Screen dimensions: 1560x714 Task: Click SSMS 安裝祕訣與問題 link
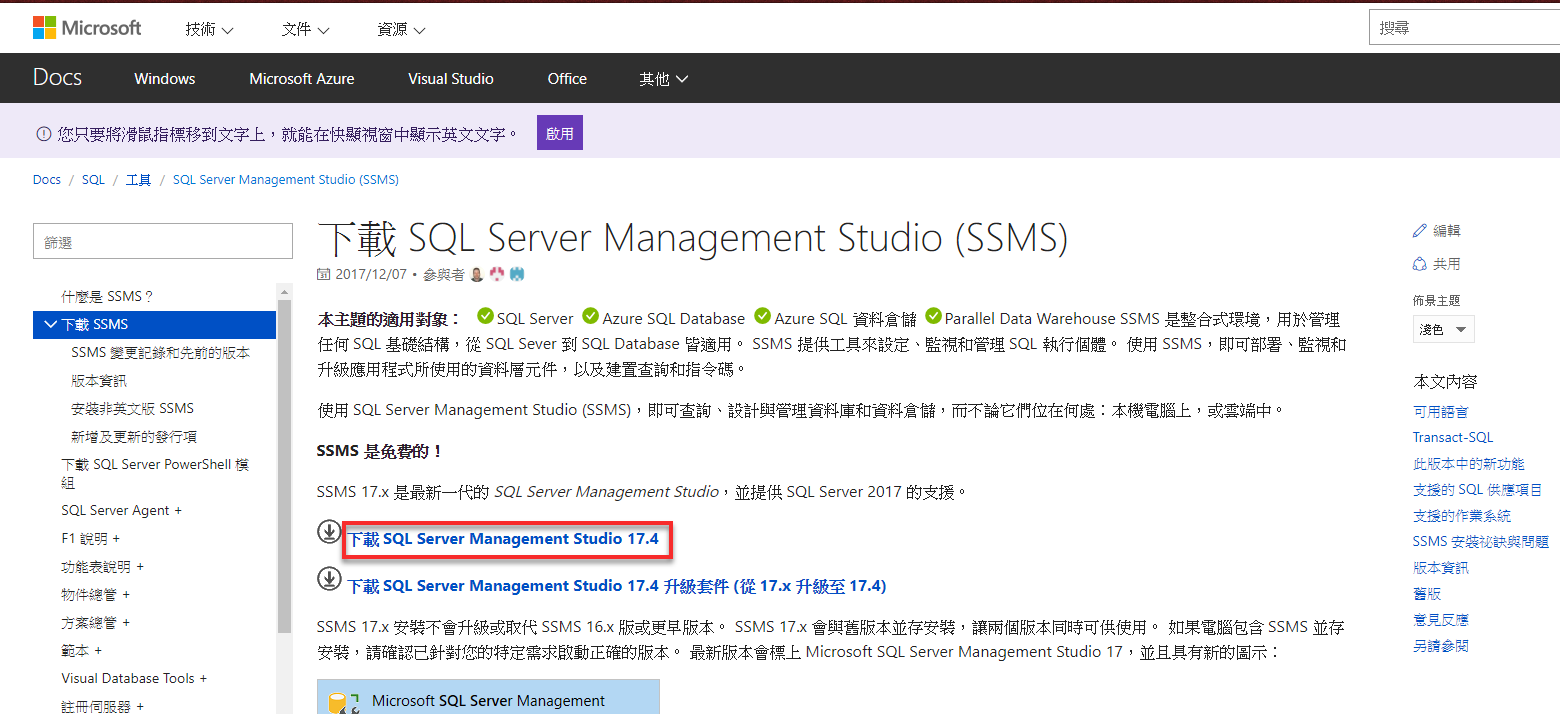tap(1481, 542)
